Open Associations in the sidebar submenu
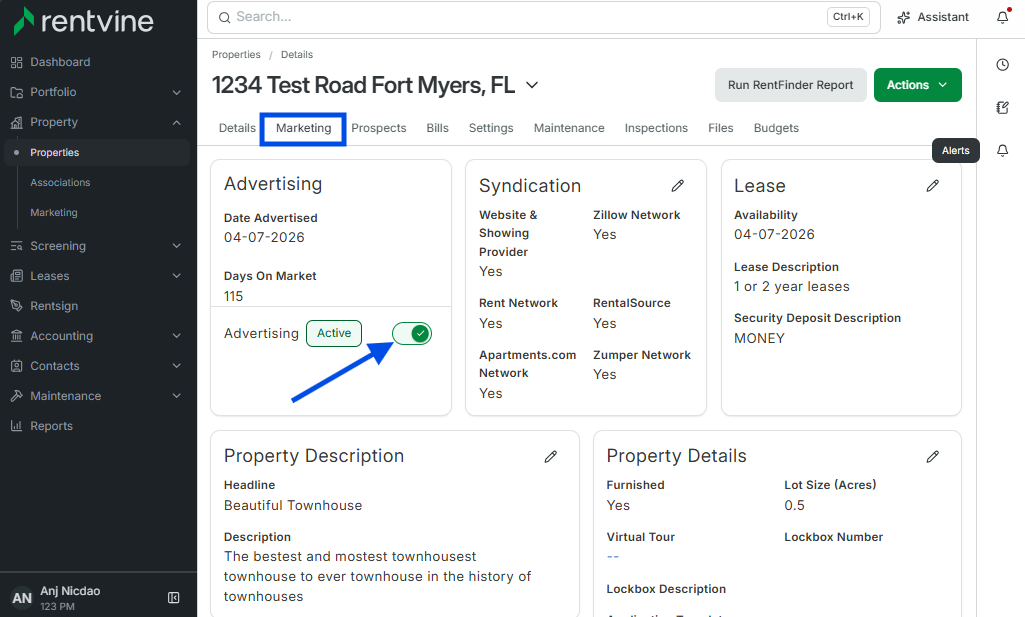The image size is (1025, 617). (x=60, y=182)
